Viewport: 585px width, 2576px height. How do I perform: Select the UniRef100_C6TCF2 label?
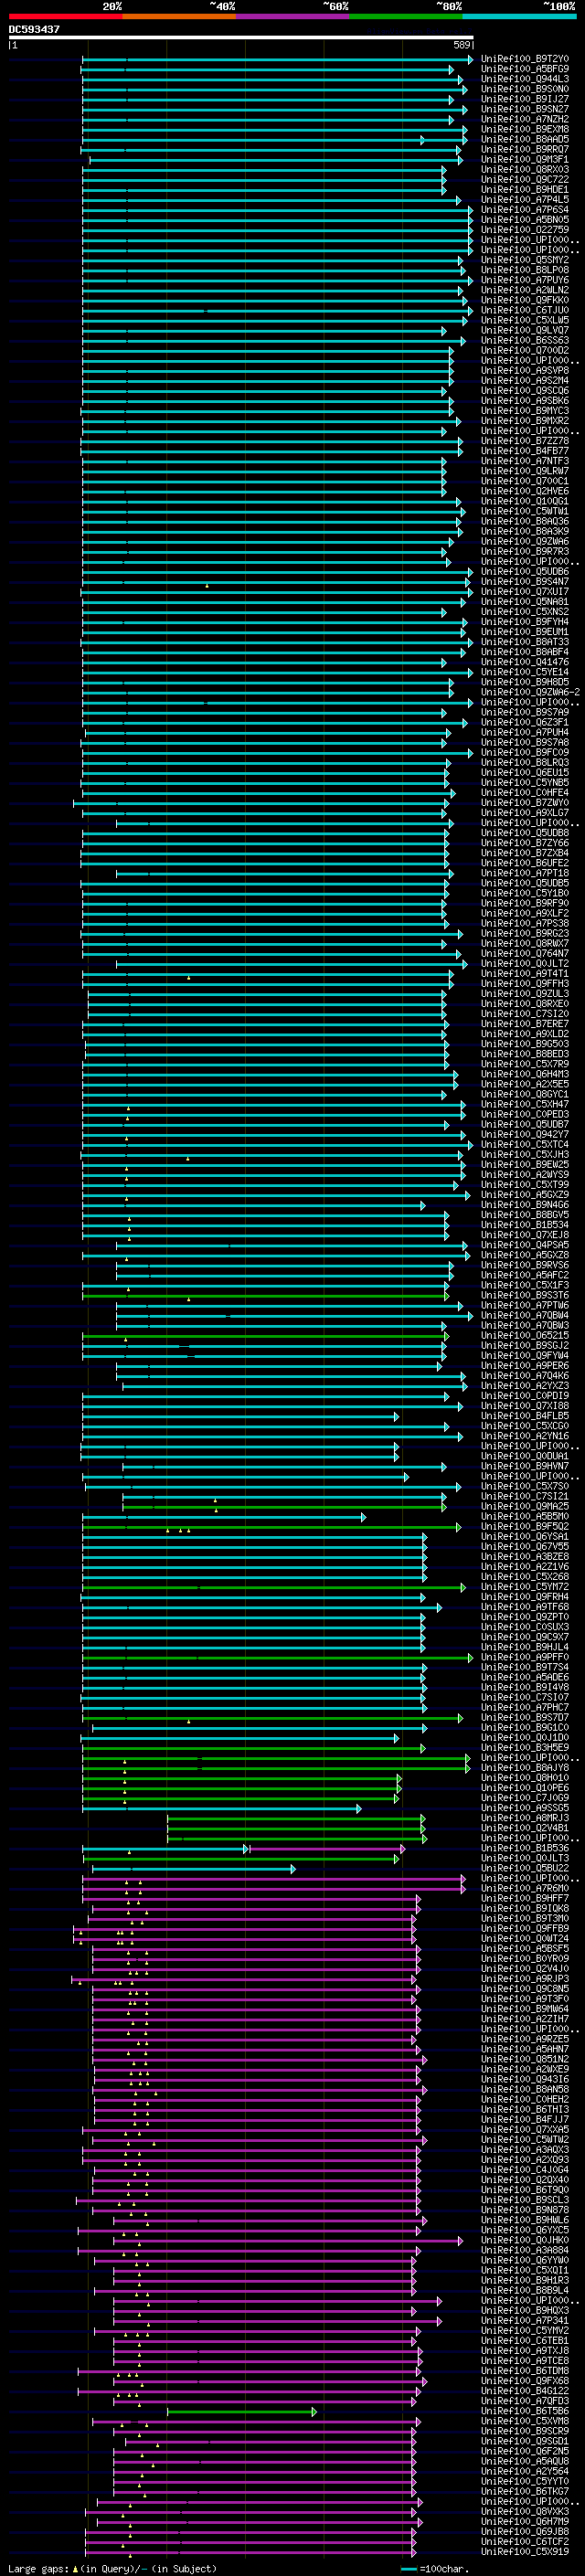pos(525,2542)
